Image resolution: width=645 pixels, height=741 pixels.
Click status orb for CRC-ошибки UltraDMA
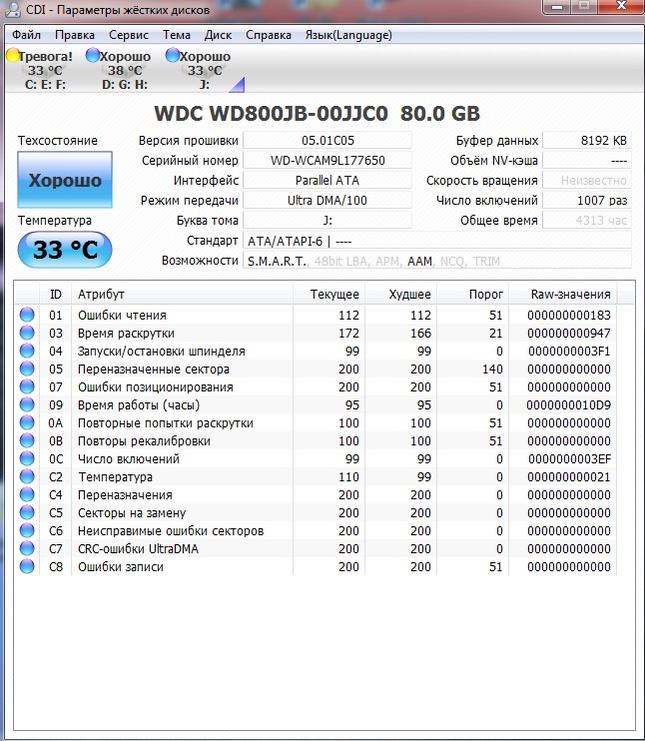pyautogui.click(x=27, y=548)
